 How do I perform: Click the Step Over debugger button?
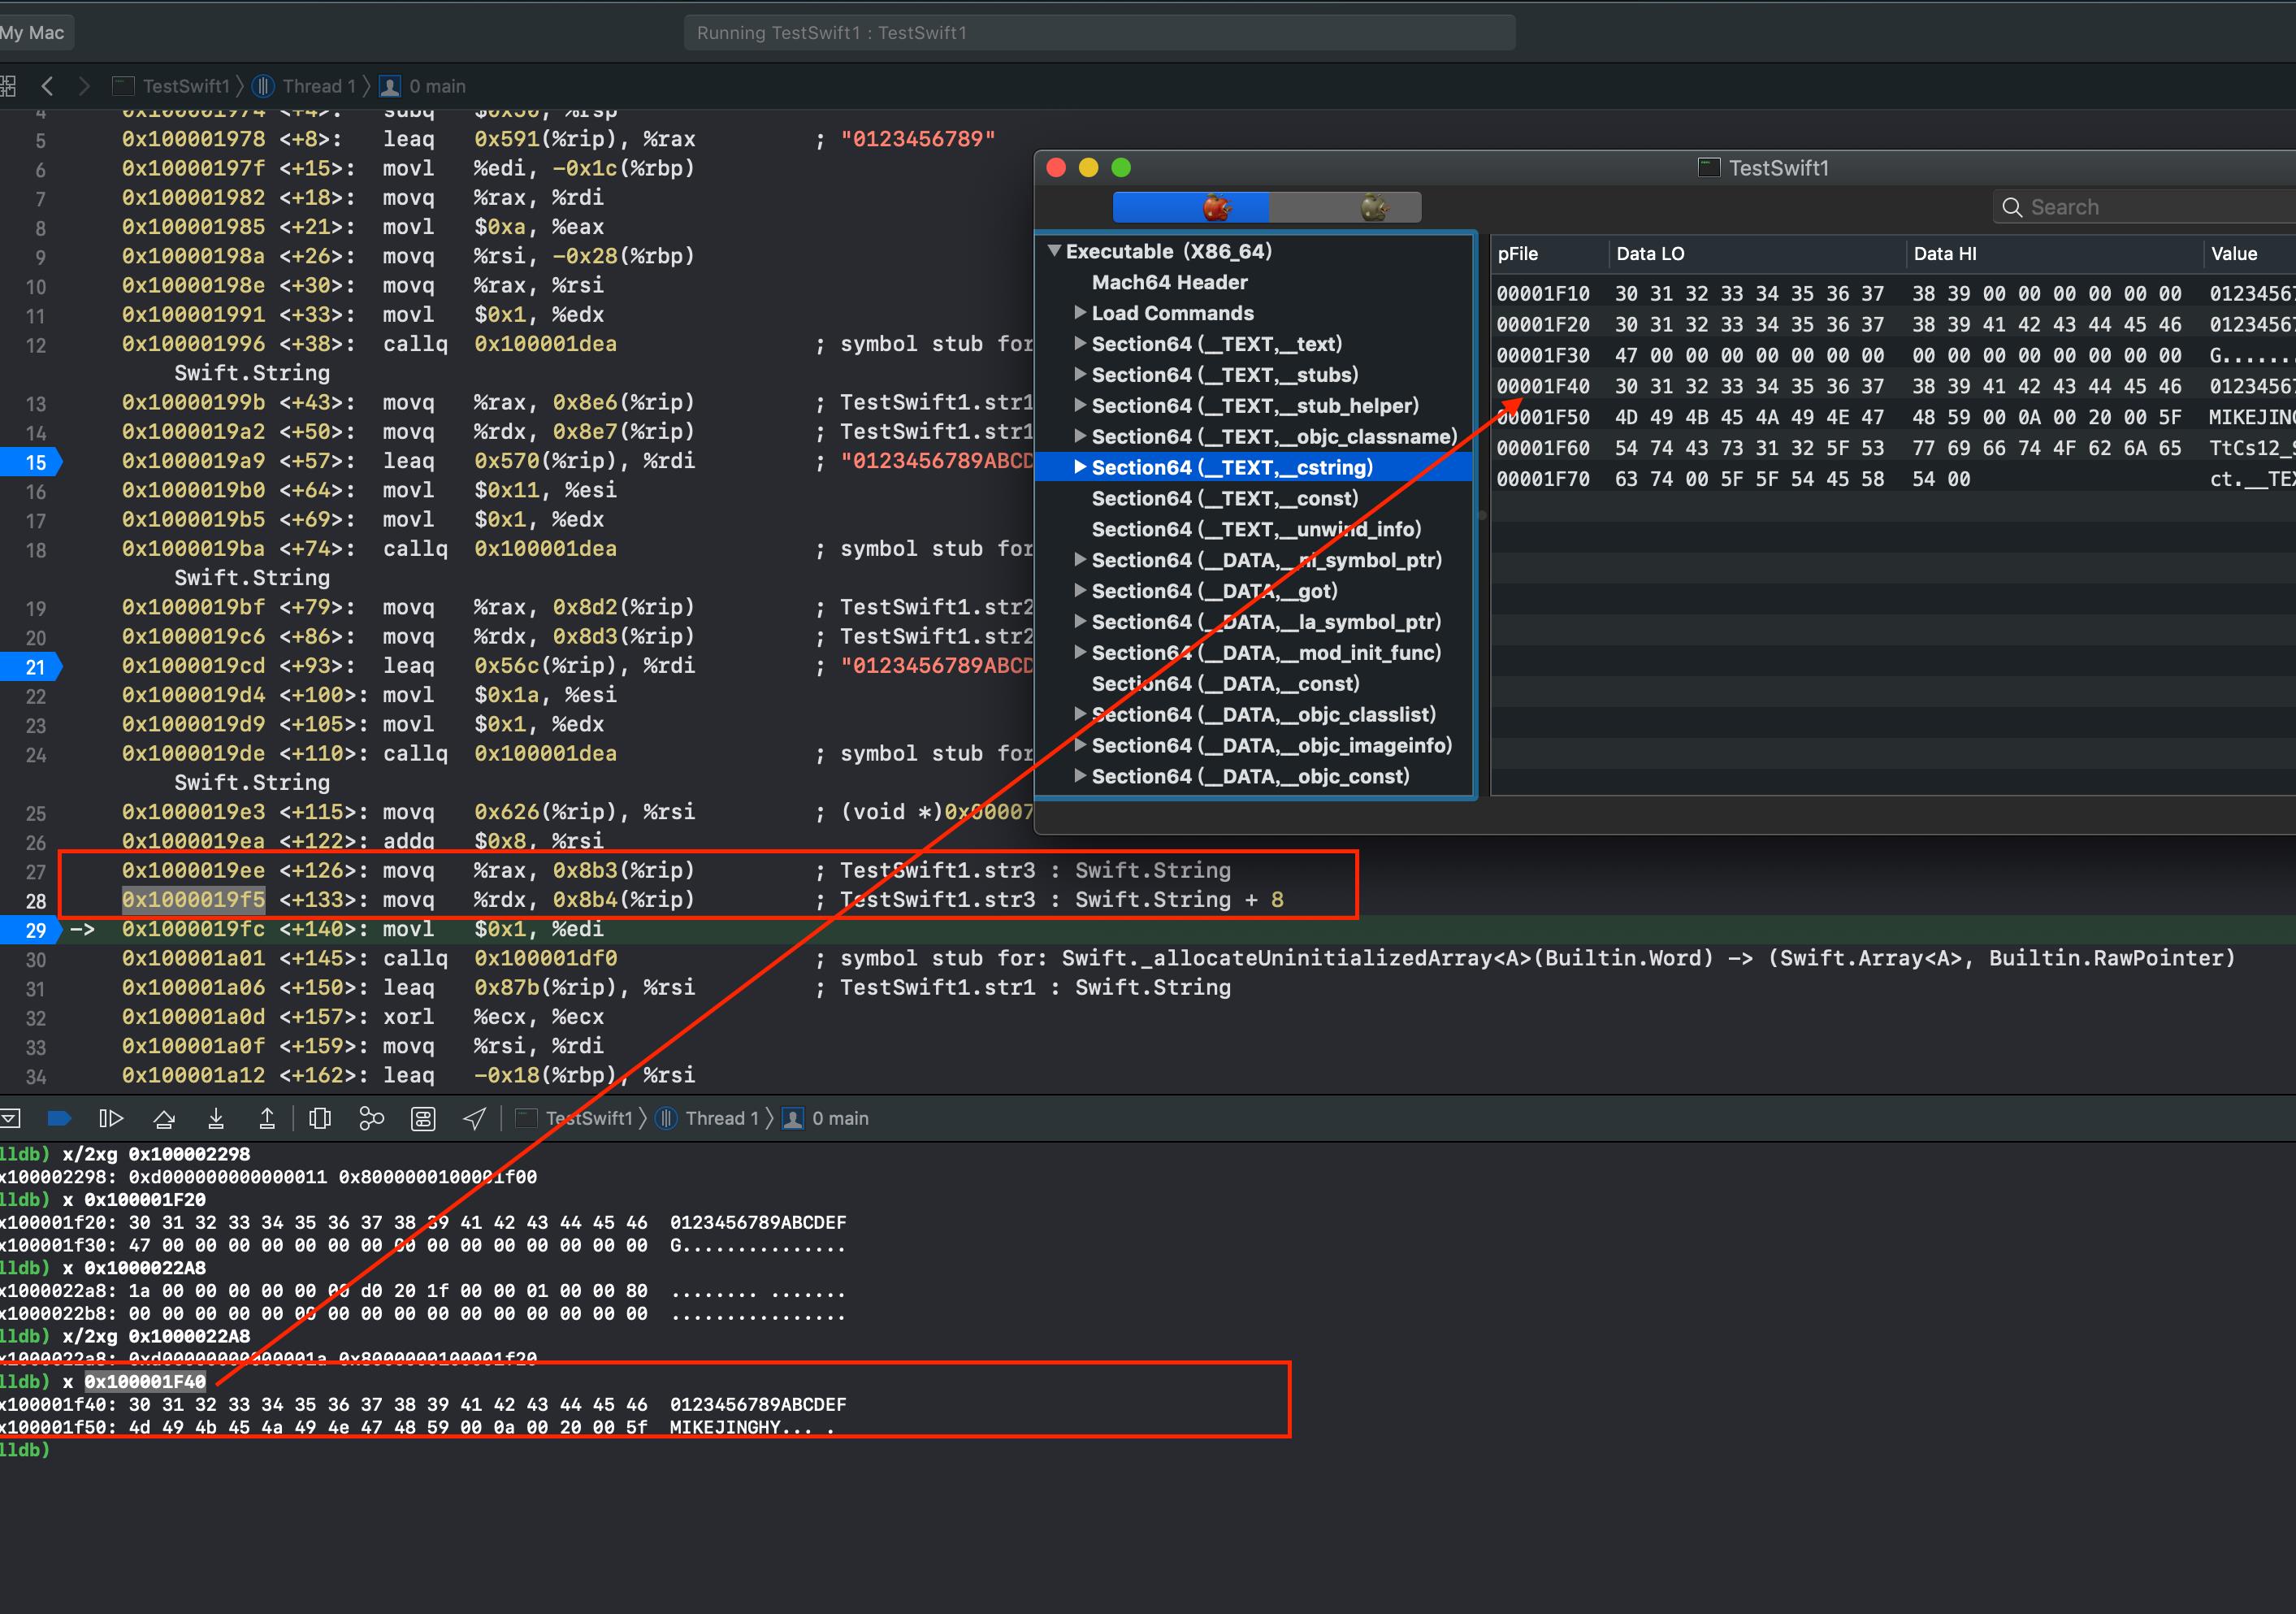(x=164, y=1118)
